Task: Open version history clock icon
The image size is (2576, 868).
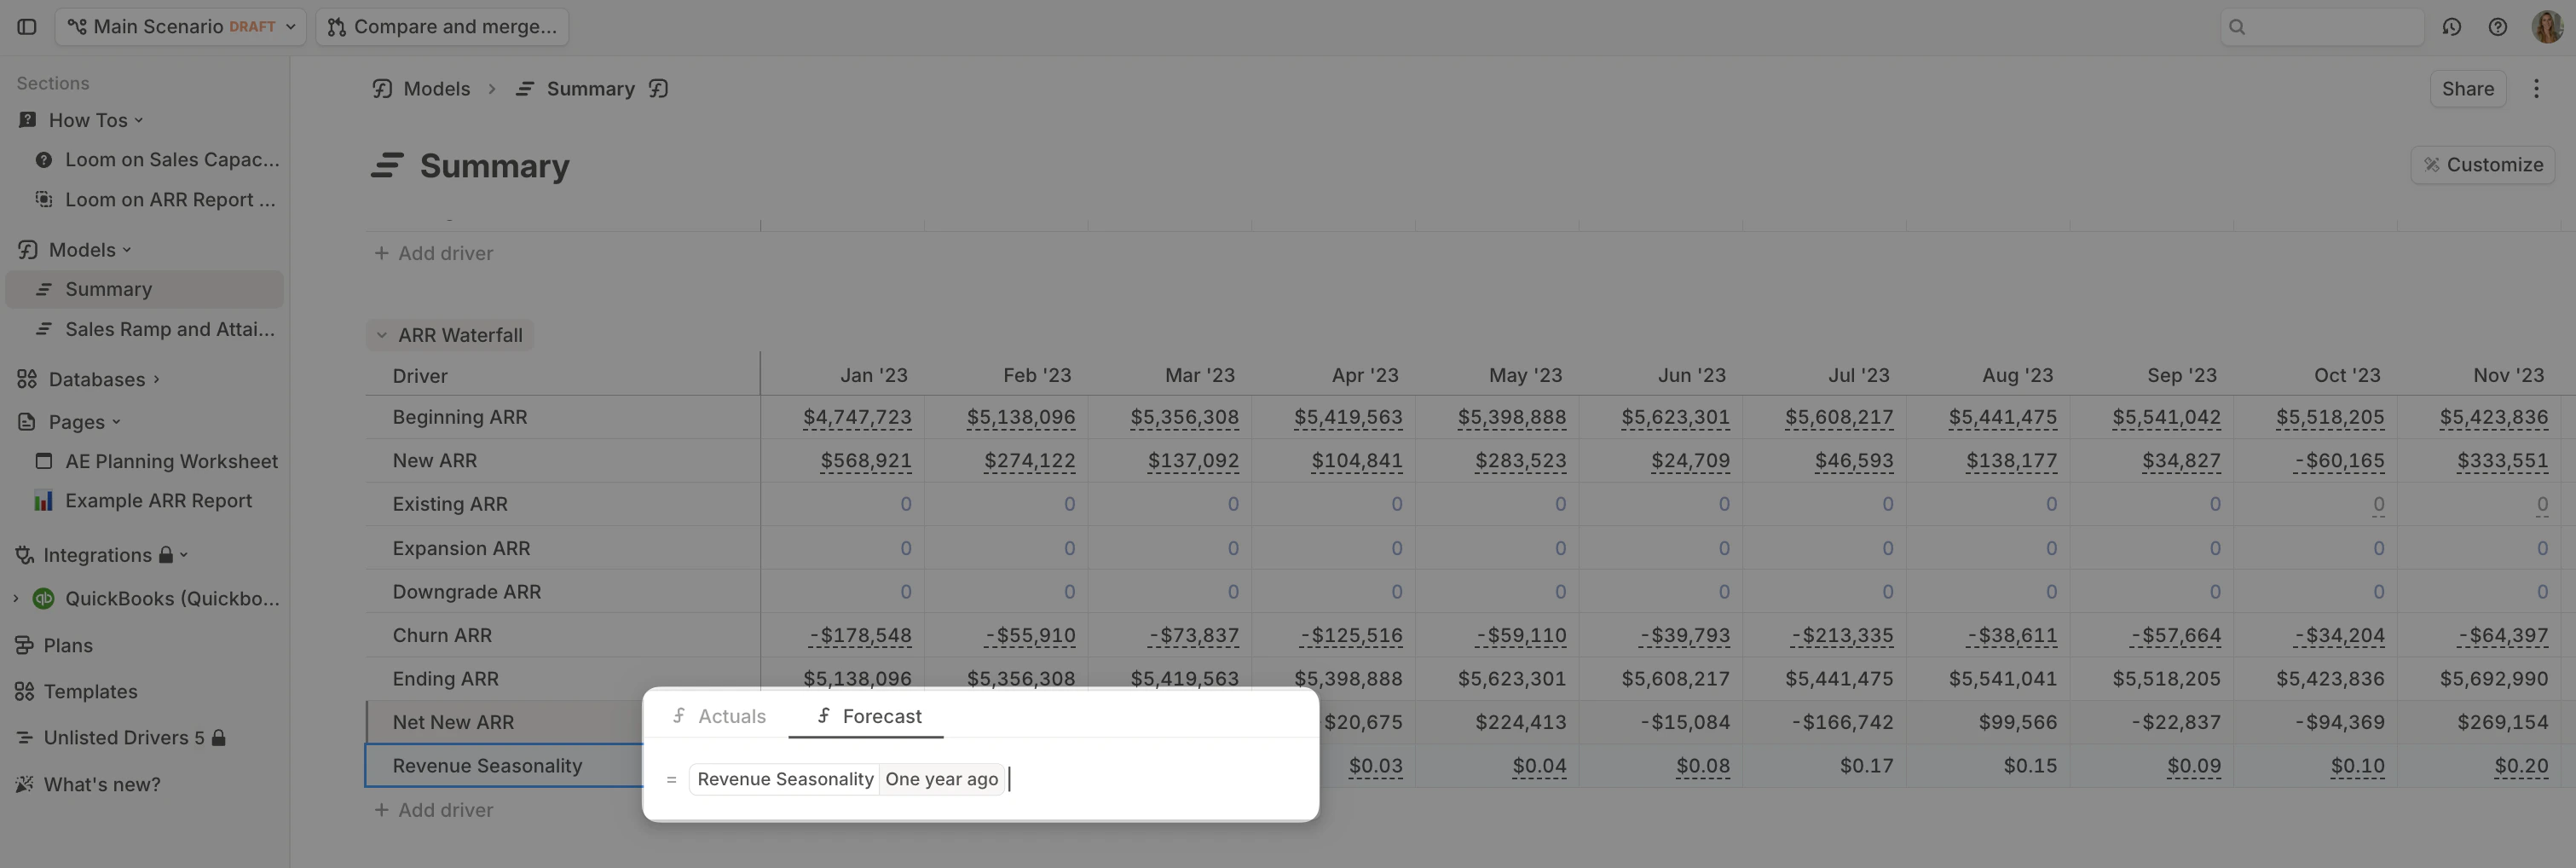Action: (2451, 27)
